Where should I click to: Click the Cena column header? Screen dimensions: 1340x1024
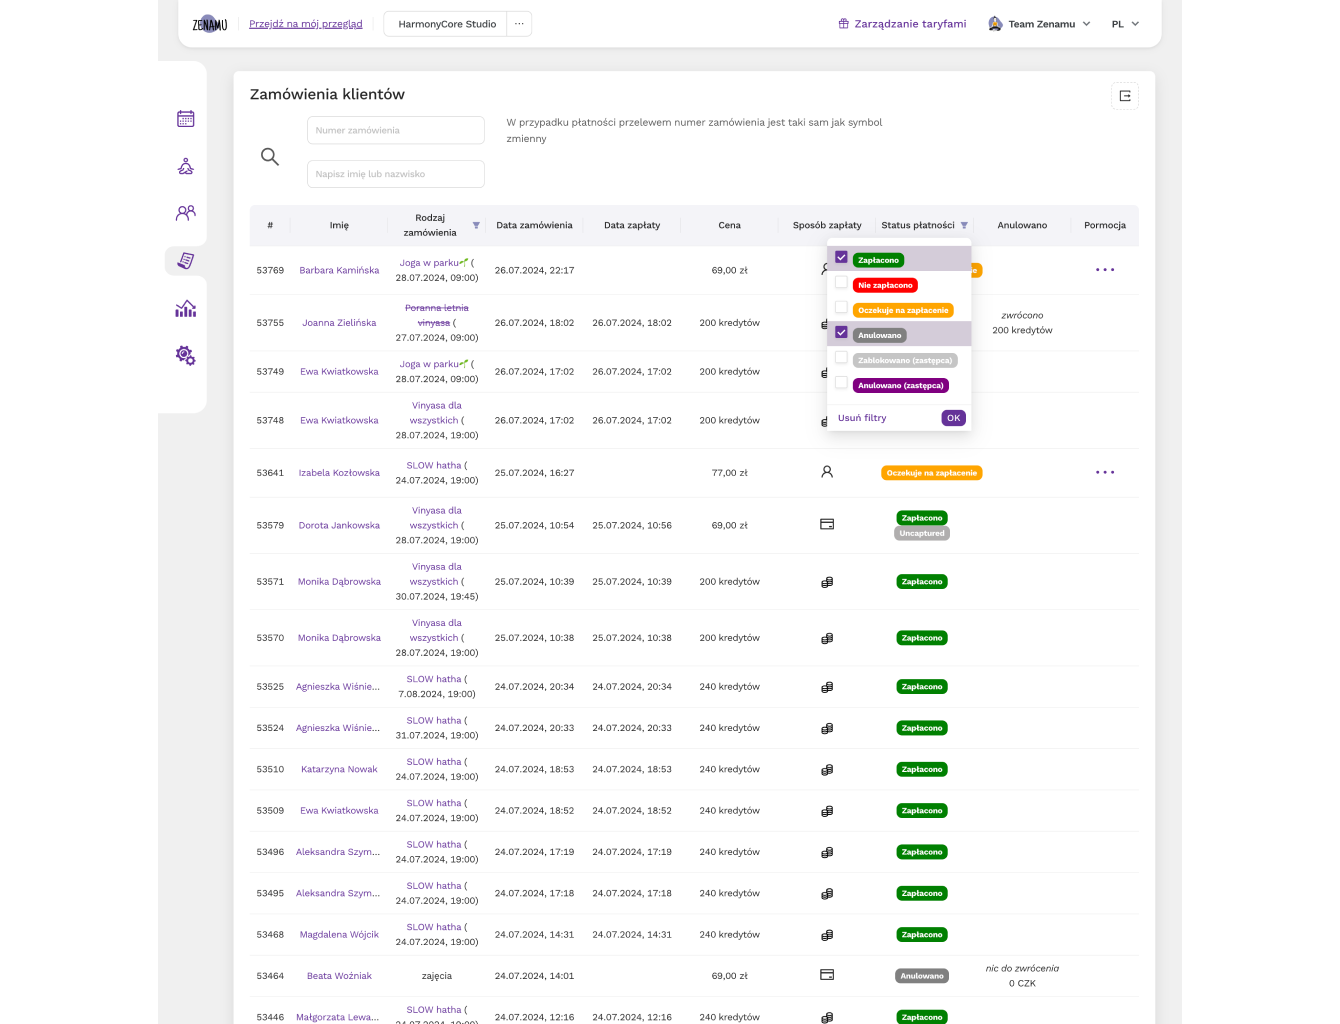[x=730, y=226]
